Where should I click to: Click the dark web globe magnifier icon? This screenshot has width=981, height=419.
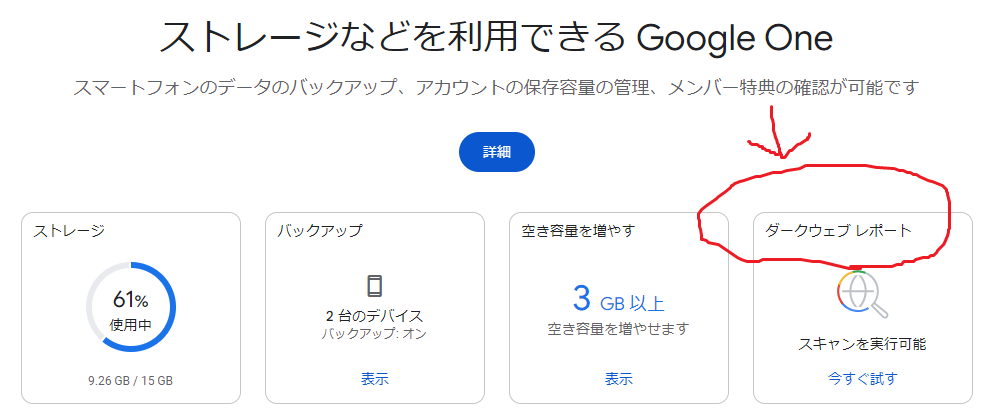click(862, 293)
